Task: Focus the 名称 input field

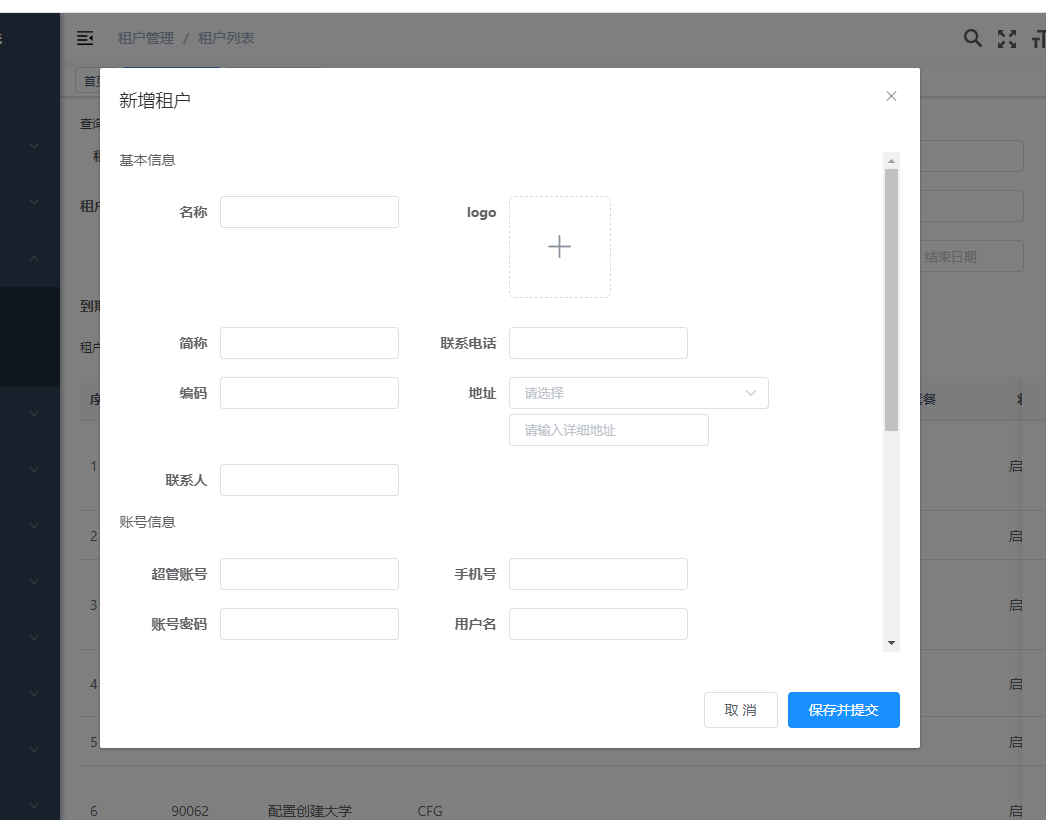Action: pyautogui.click(x=309, y=212)
